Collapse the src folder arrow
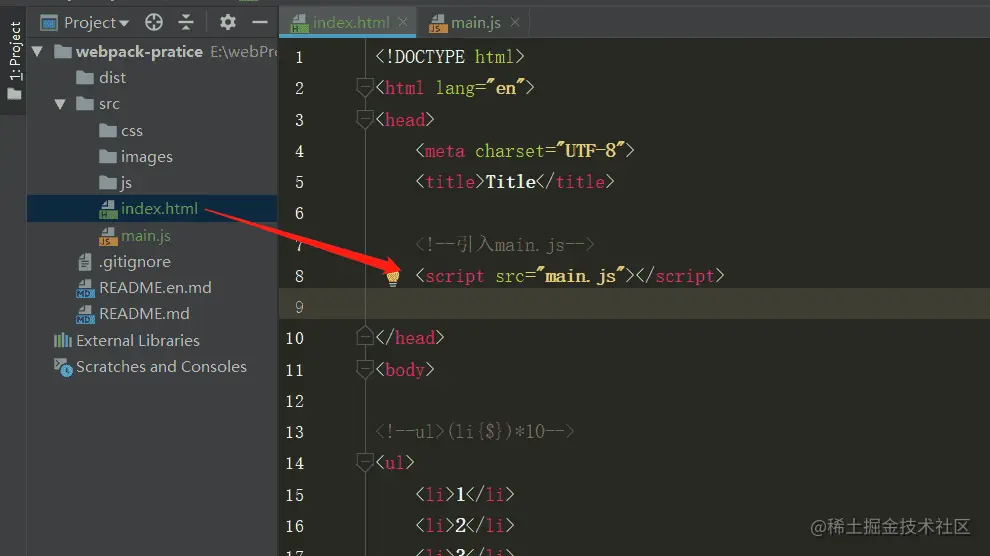This screenshot has height=556, width=990. pyautogui.click(x=60, y=104)
